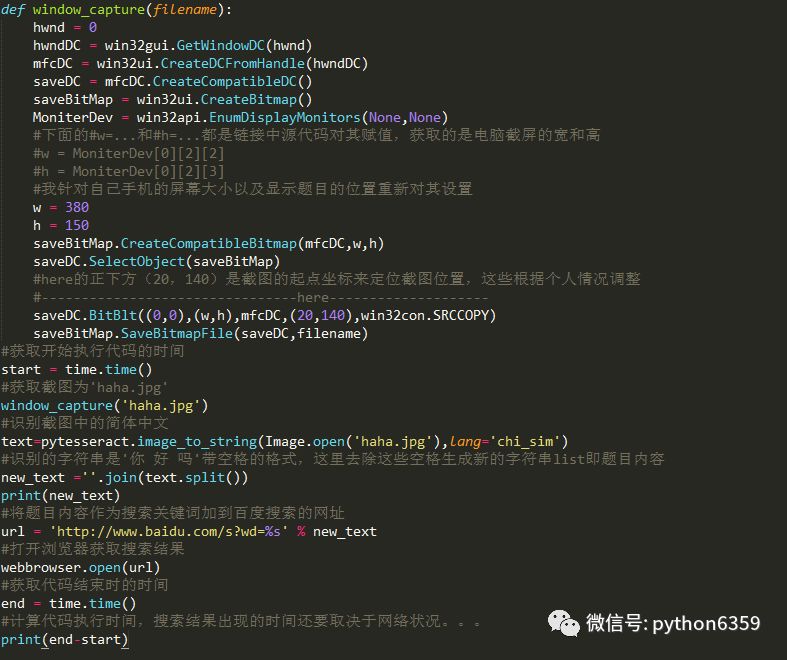Click the end = time.time() line
Screen dimensions: 787x660
[68, 603]
